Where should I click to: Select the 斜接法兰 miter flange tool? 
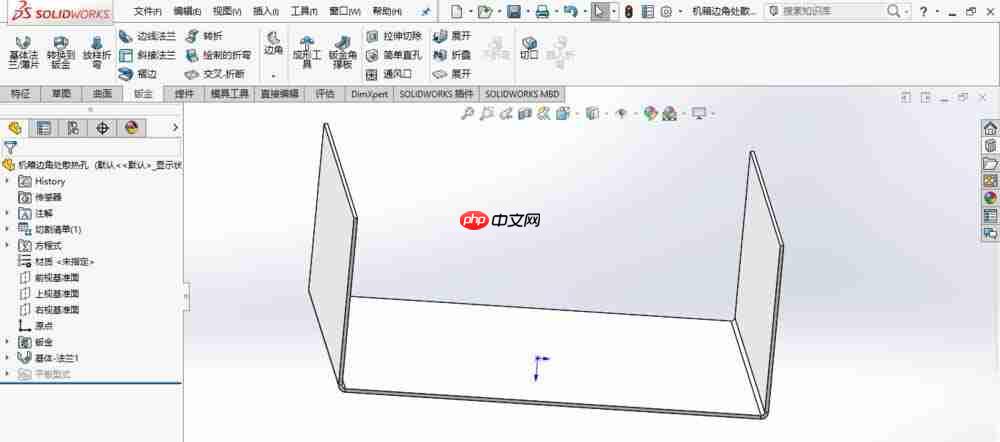pyautogui.click(x=147, y=55)
